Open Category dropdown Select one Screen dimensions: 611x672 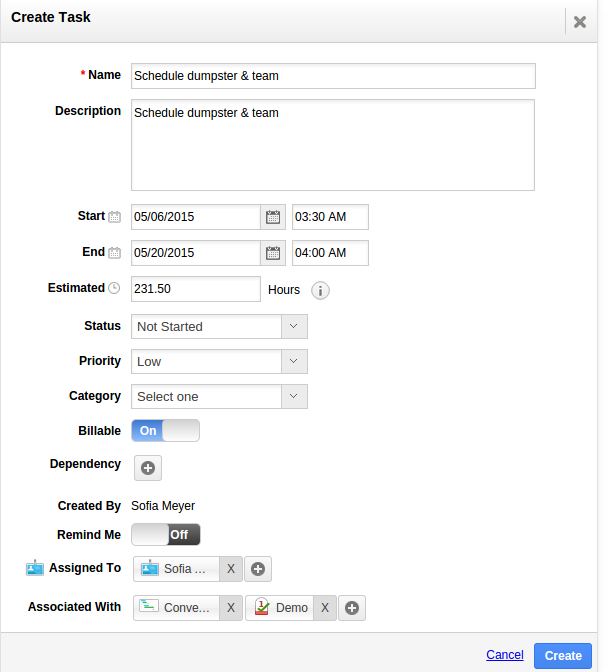click(219, 396)
